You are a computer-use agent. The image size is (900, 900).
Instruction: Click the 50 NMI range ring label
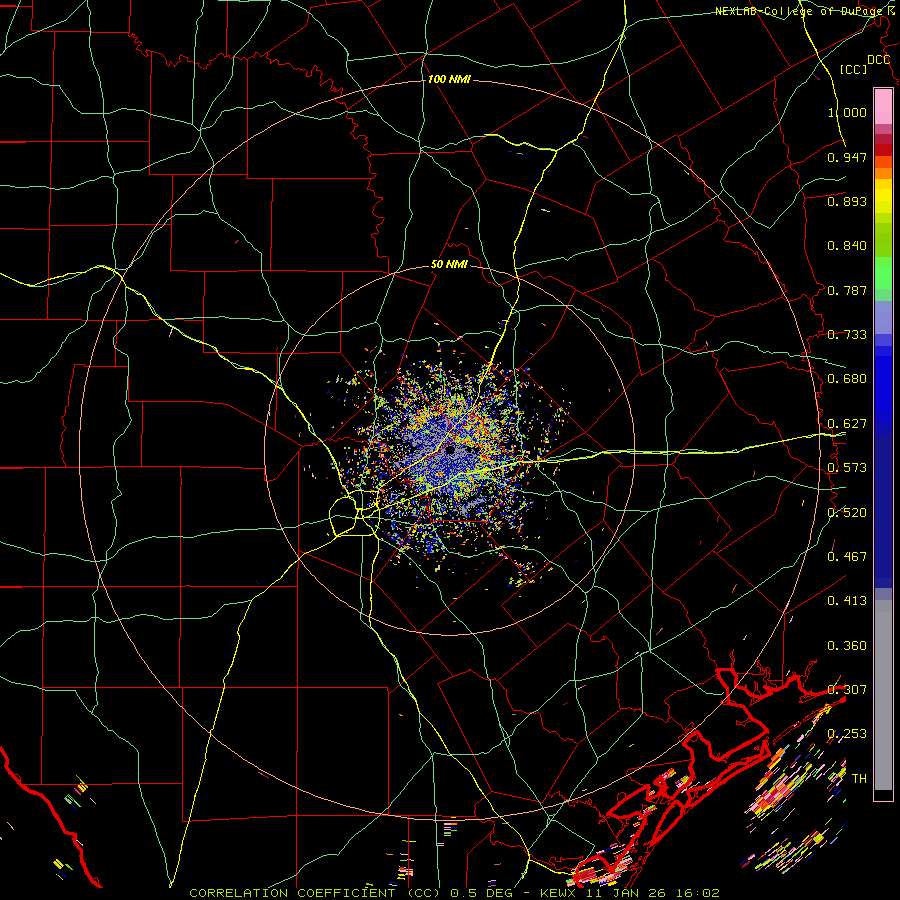[449, 265]
